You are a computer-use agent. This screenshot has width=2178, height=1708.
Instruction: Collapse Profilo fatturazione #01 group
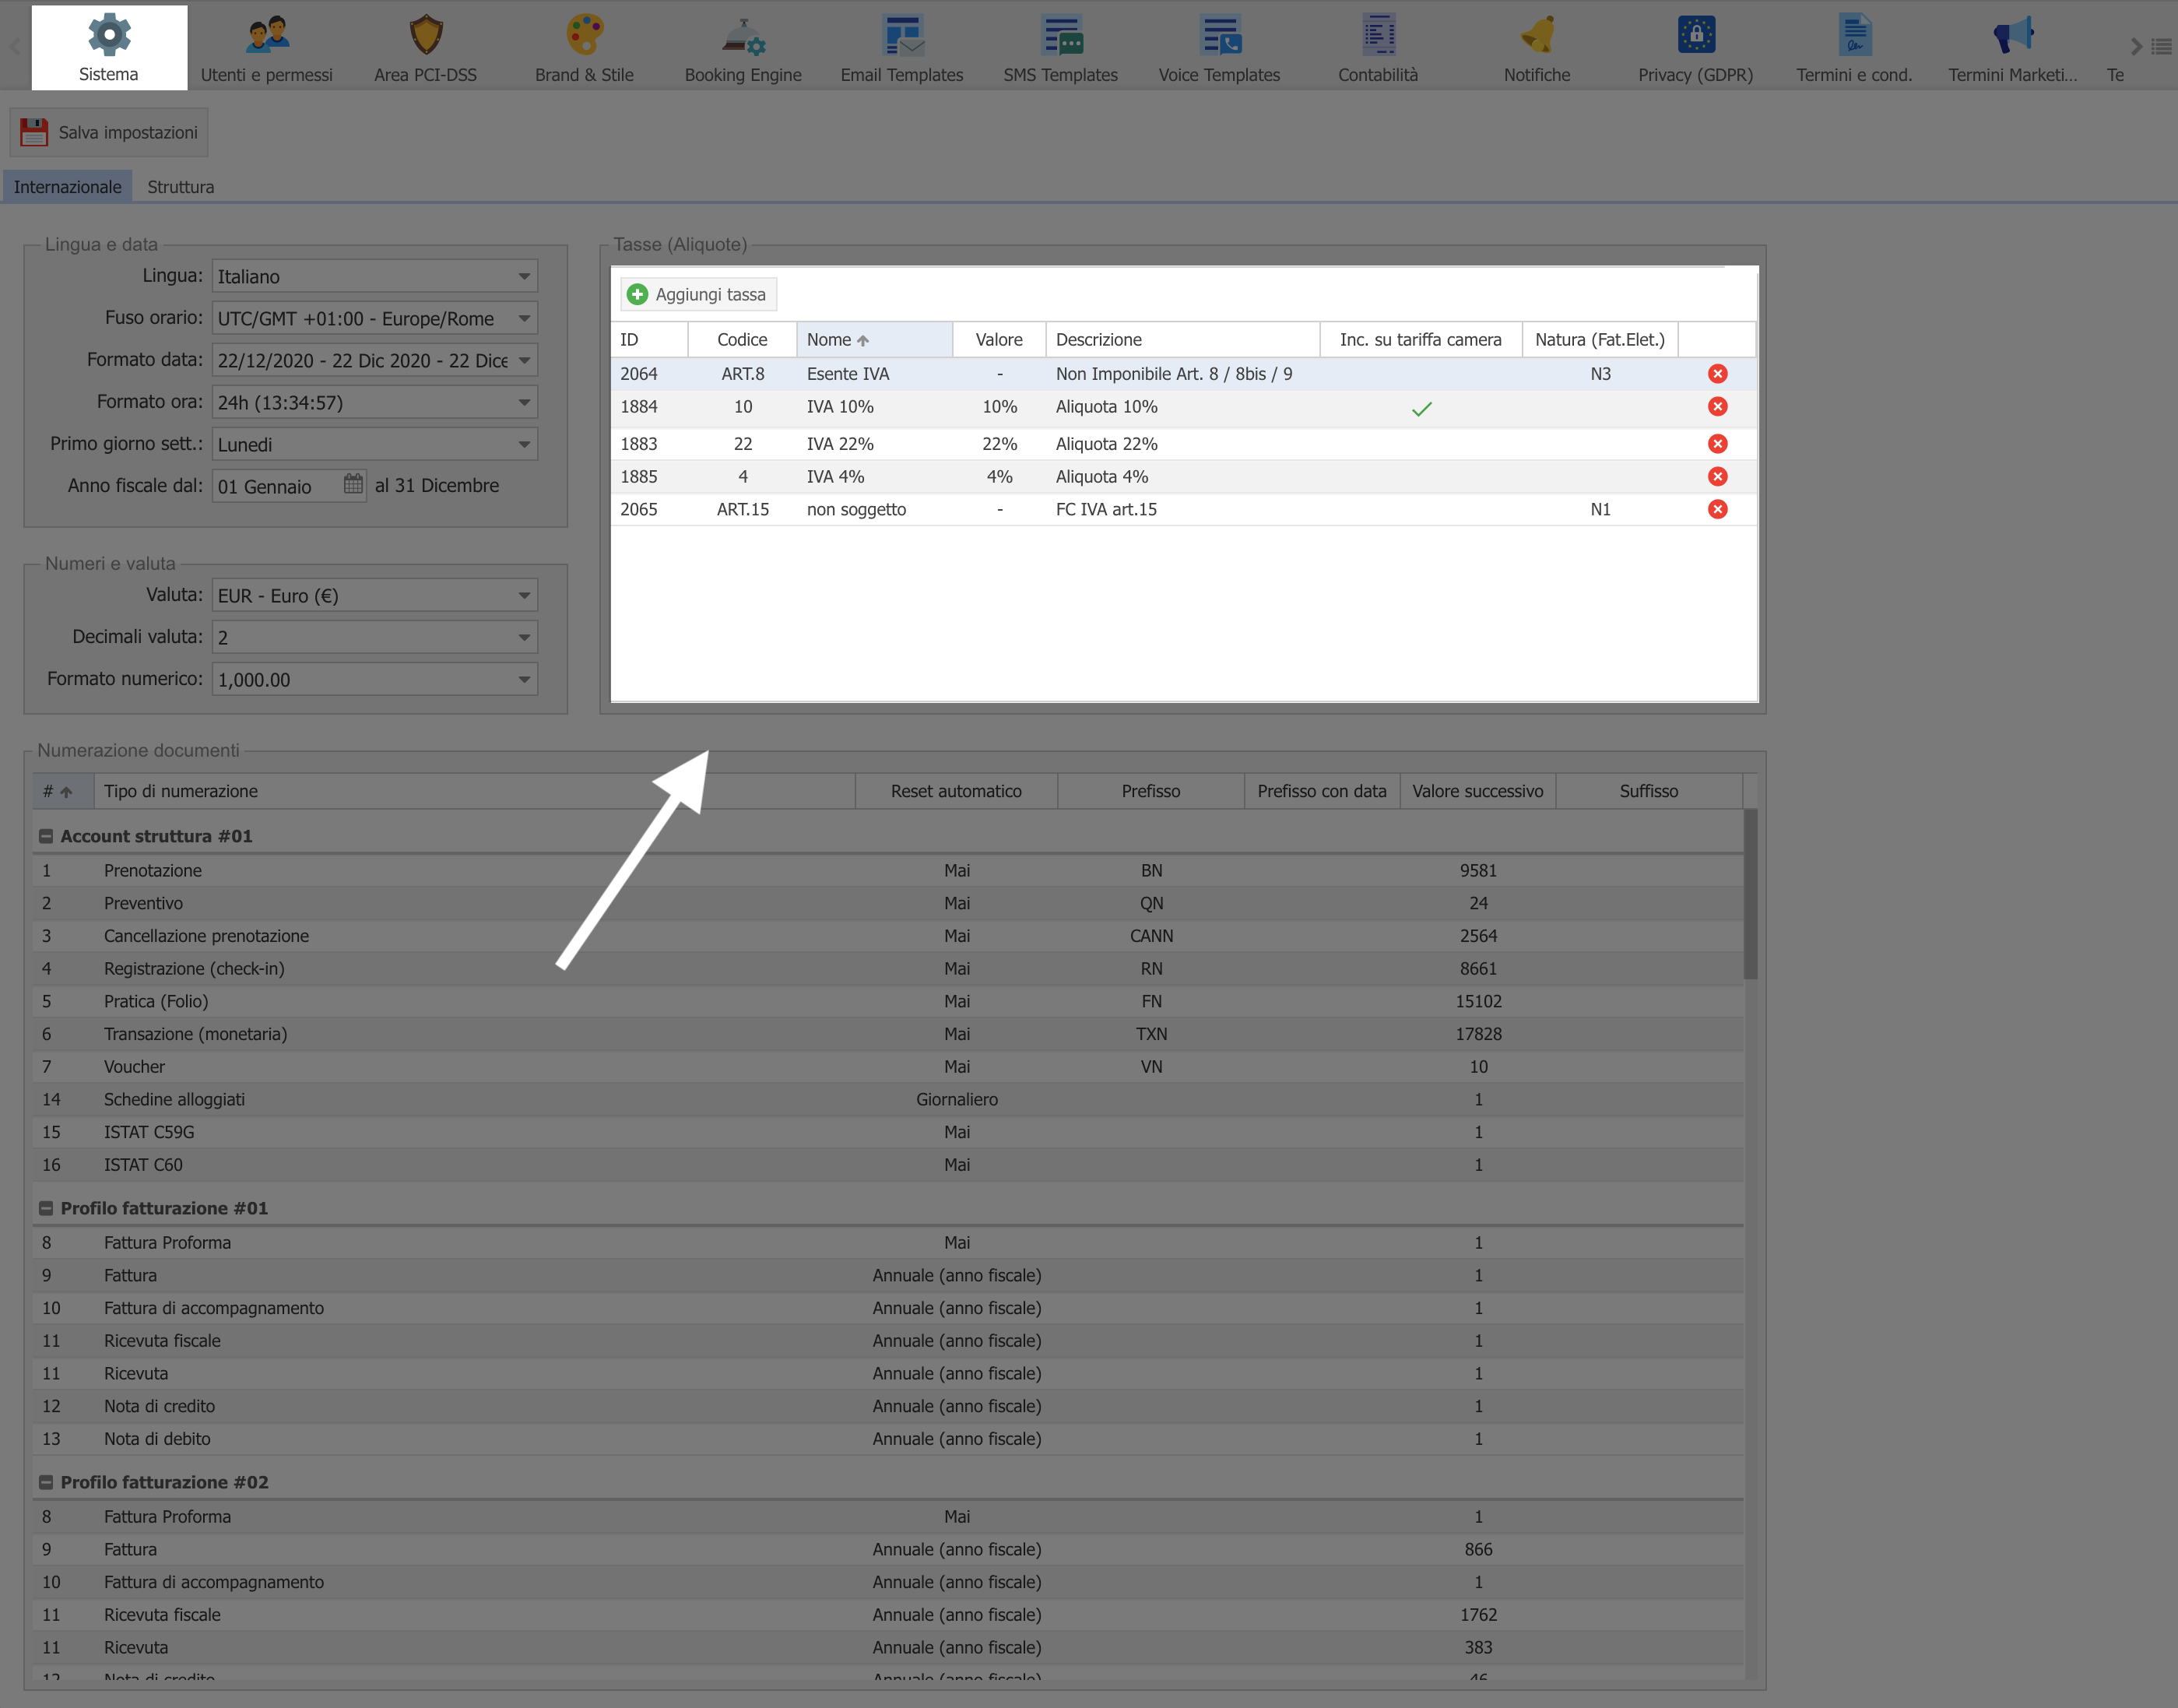(46, 1208)
